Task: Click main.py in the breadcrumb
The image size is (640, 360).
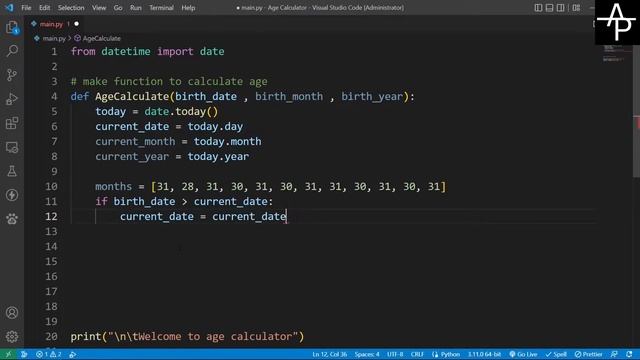Action: pyautogui.click(x=54, y=38)
